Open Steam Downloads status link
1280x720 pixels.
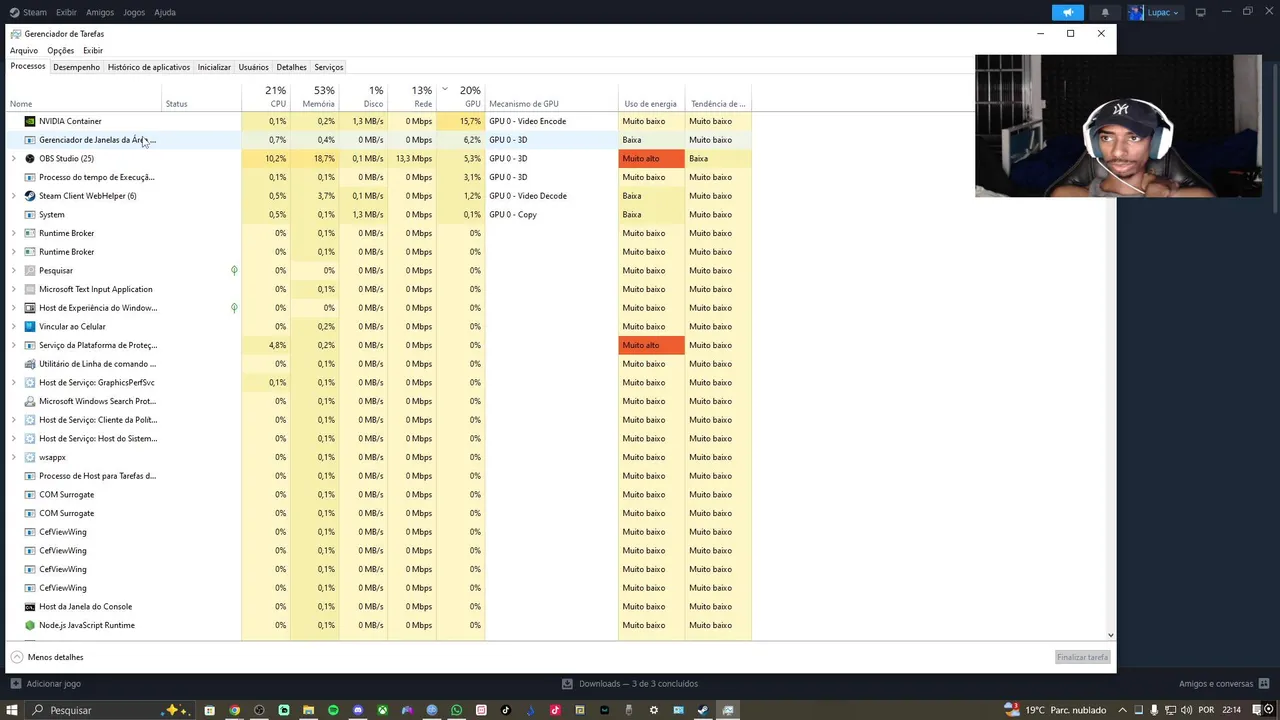[630, 684]
